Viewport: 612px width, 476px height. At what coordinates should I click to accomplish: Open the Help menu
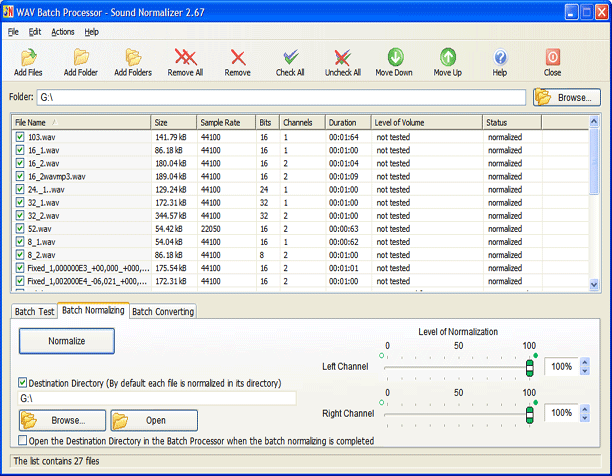[92, 32]
